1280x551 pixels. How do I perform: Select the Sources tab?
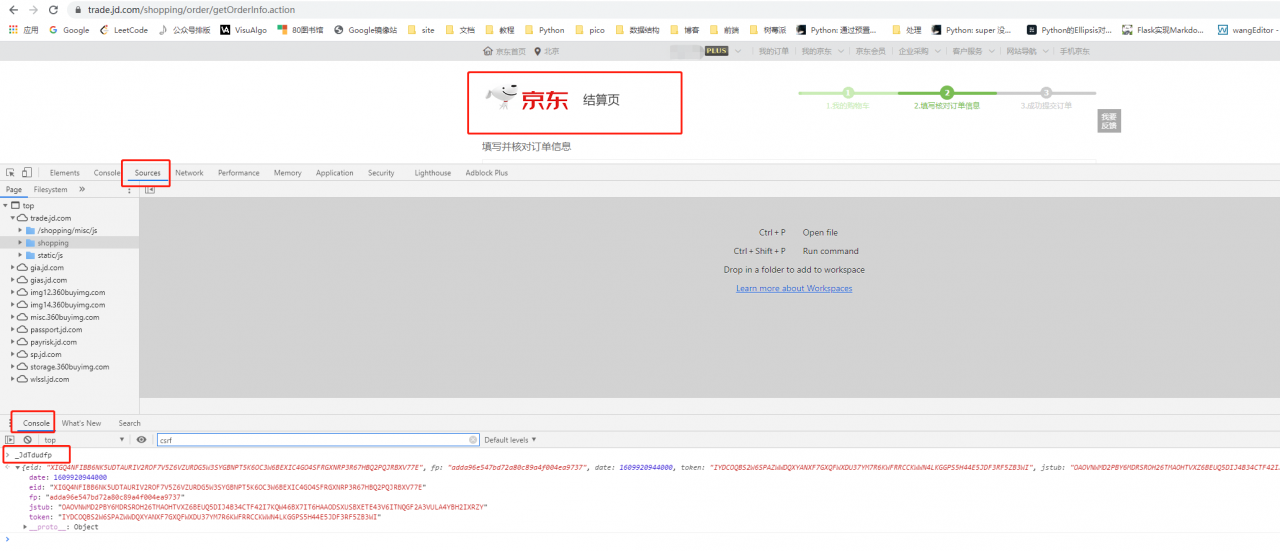pyautogui.click(x=147, y=173)
